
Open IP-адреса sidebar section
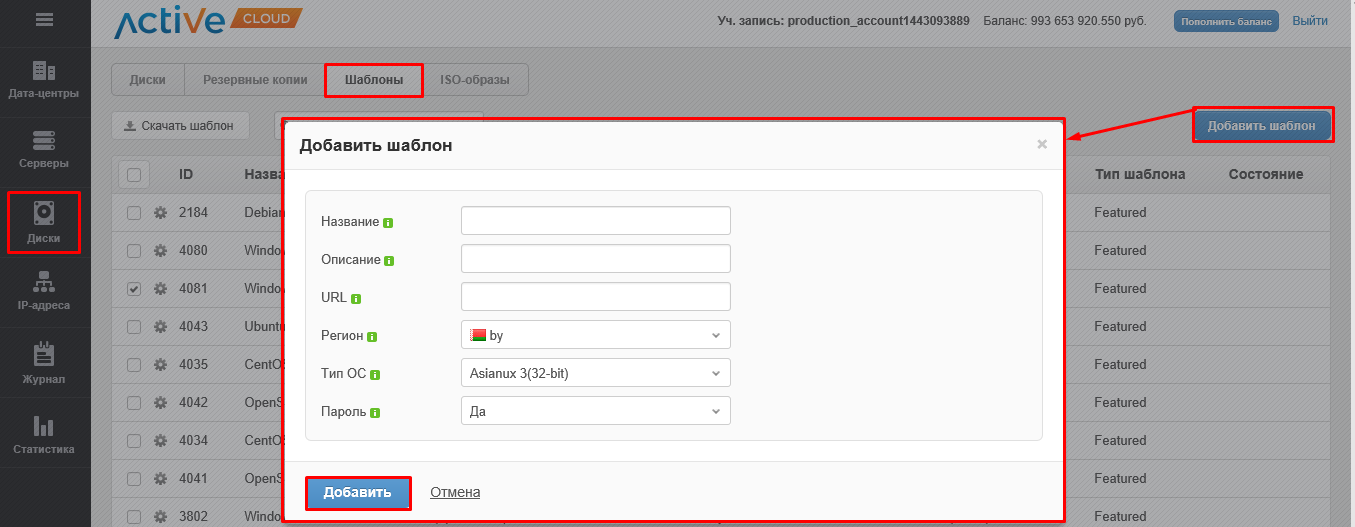44,292
